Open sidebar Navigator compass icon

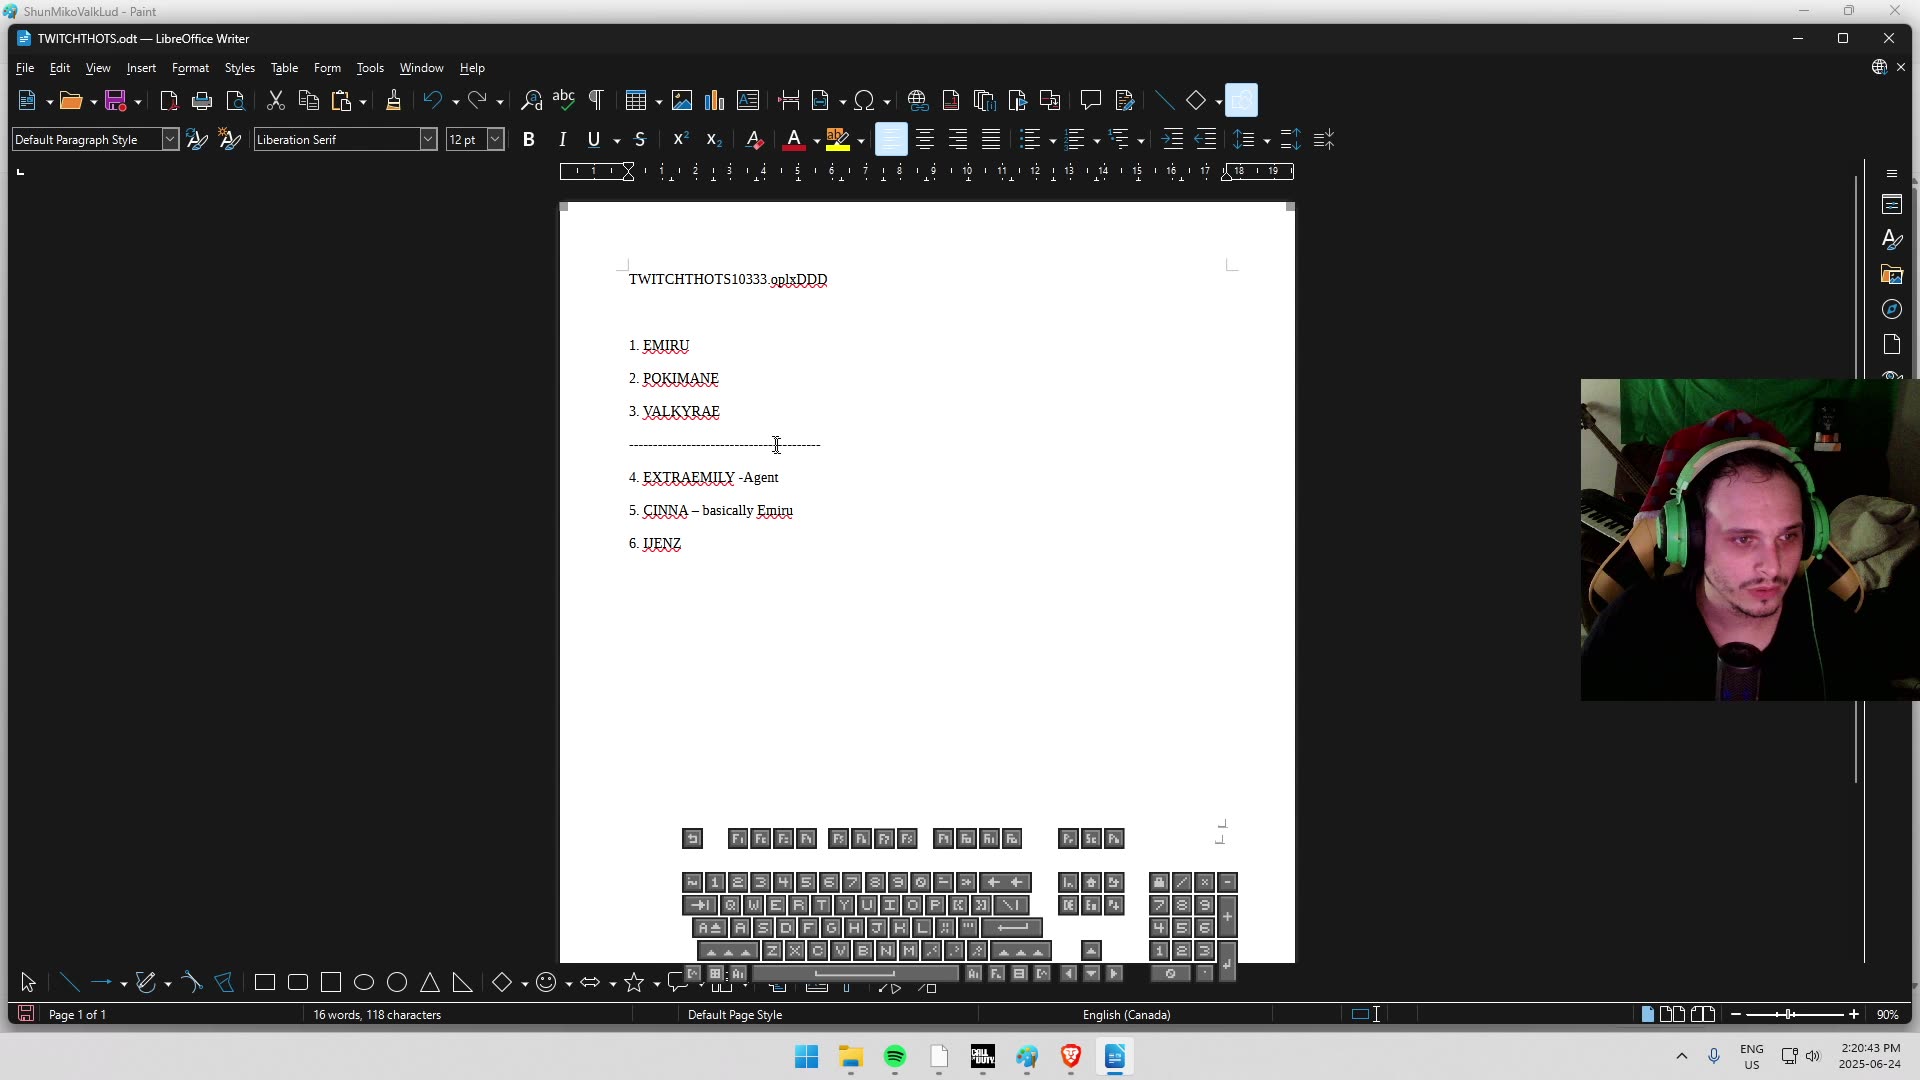[1891, 309]
